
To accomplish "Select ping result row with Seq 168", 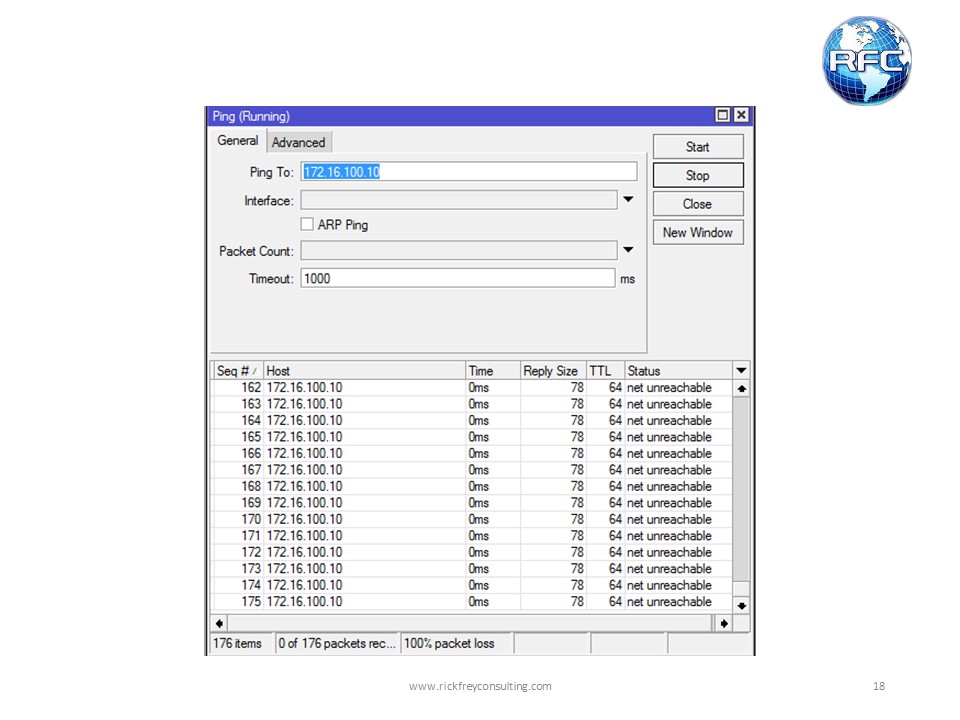I will click(471, 486).
